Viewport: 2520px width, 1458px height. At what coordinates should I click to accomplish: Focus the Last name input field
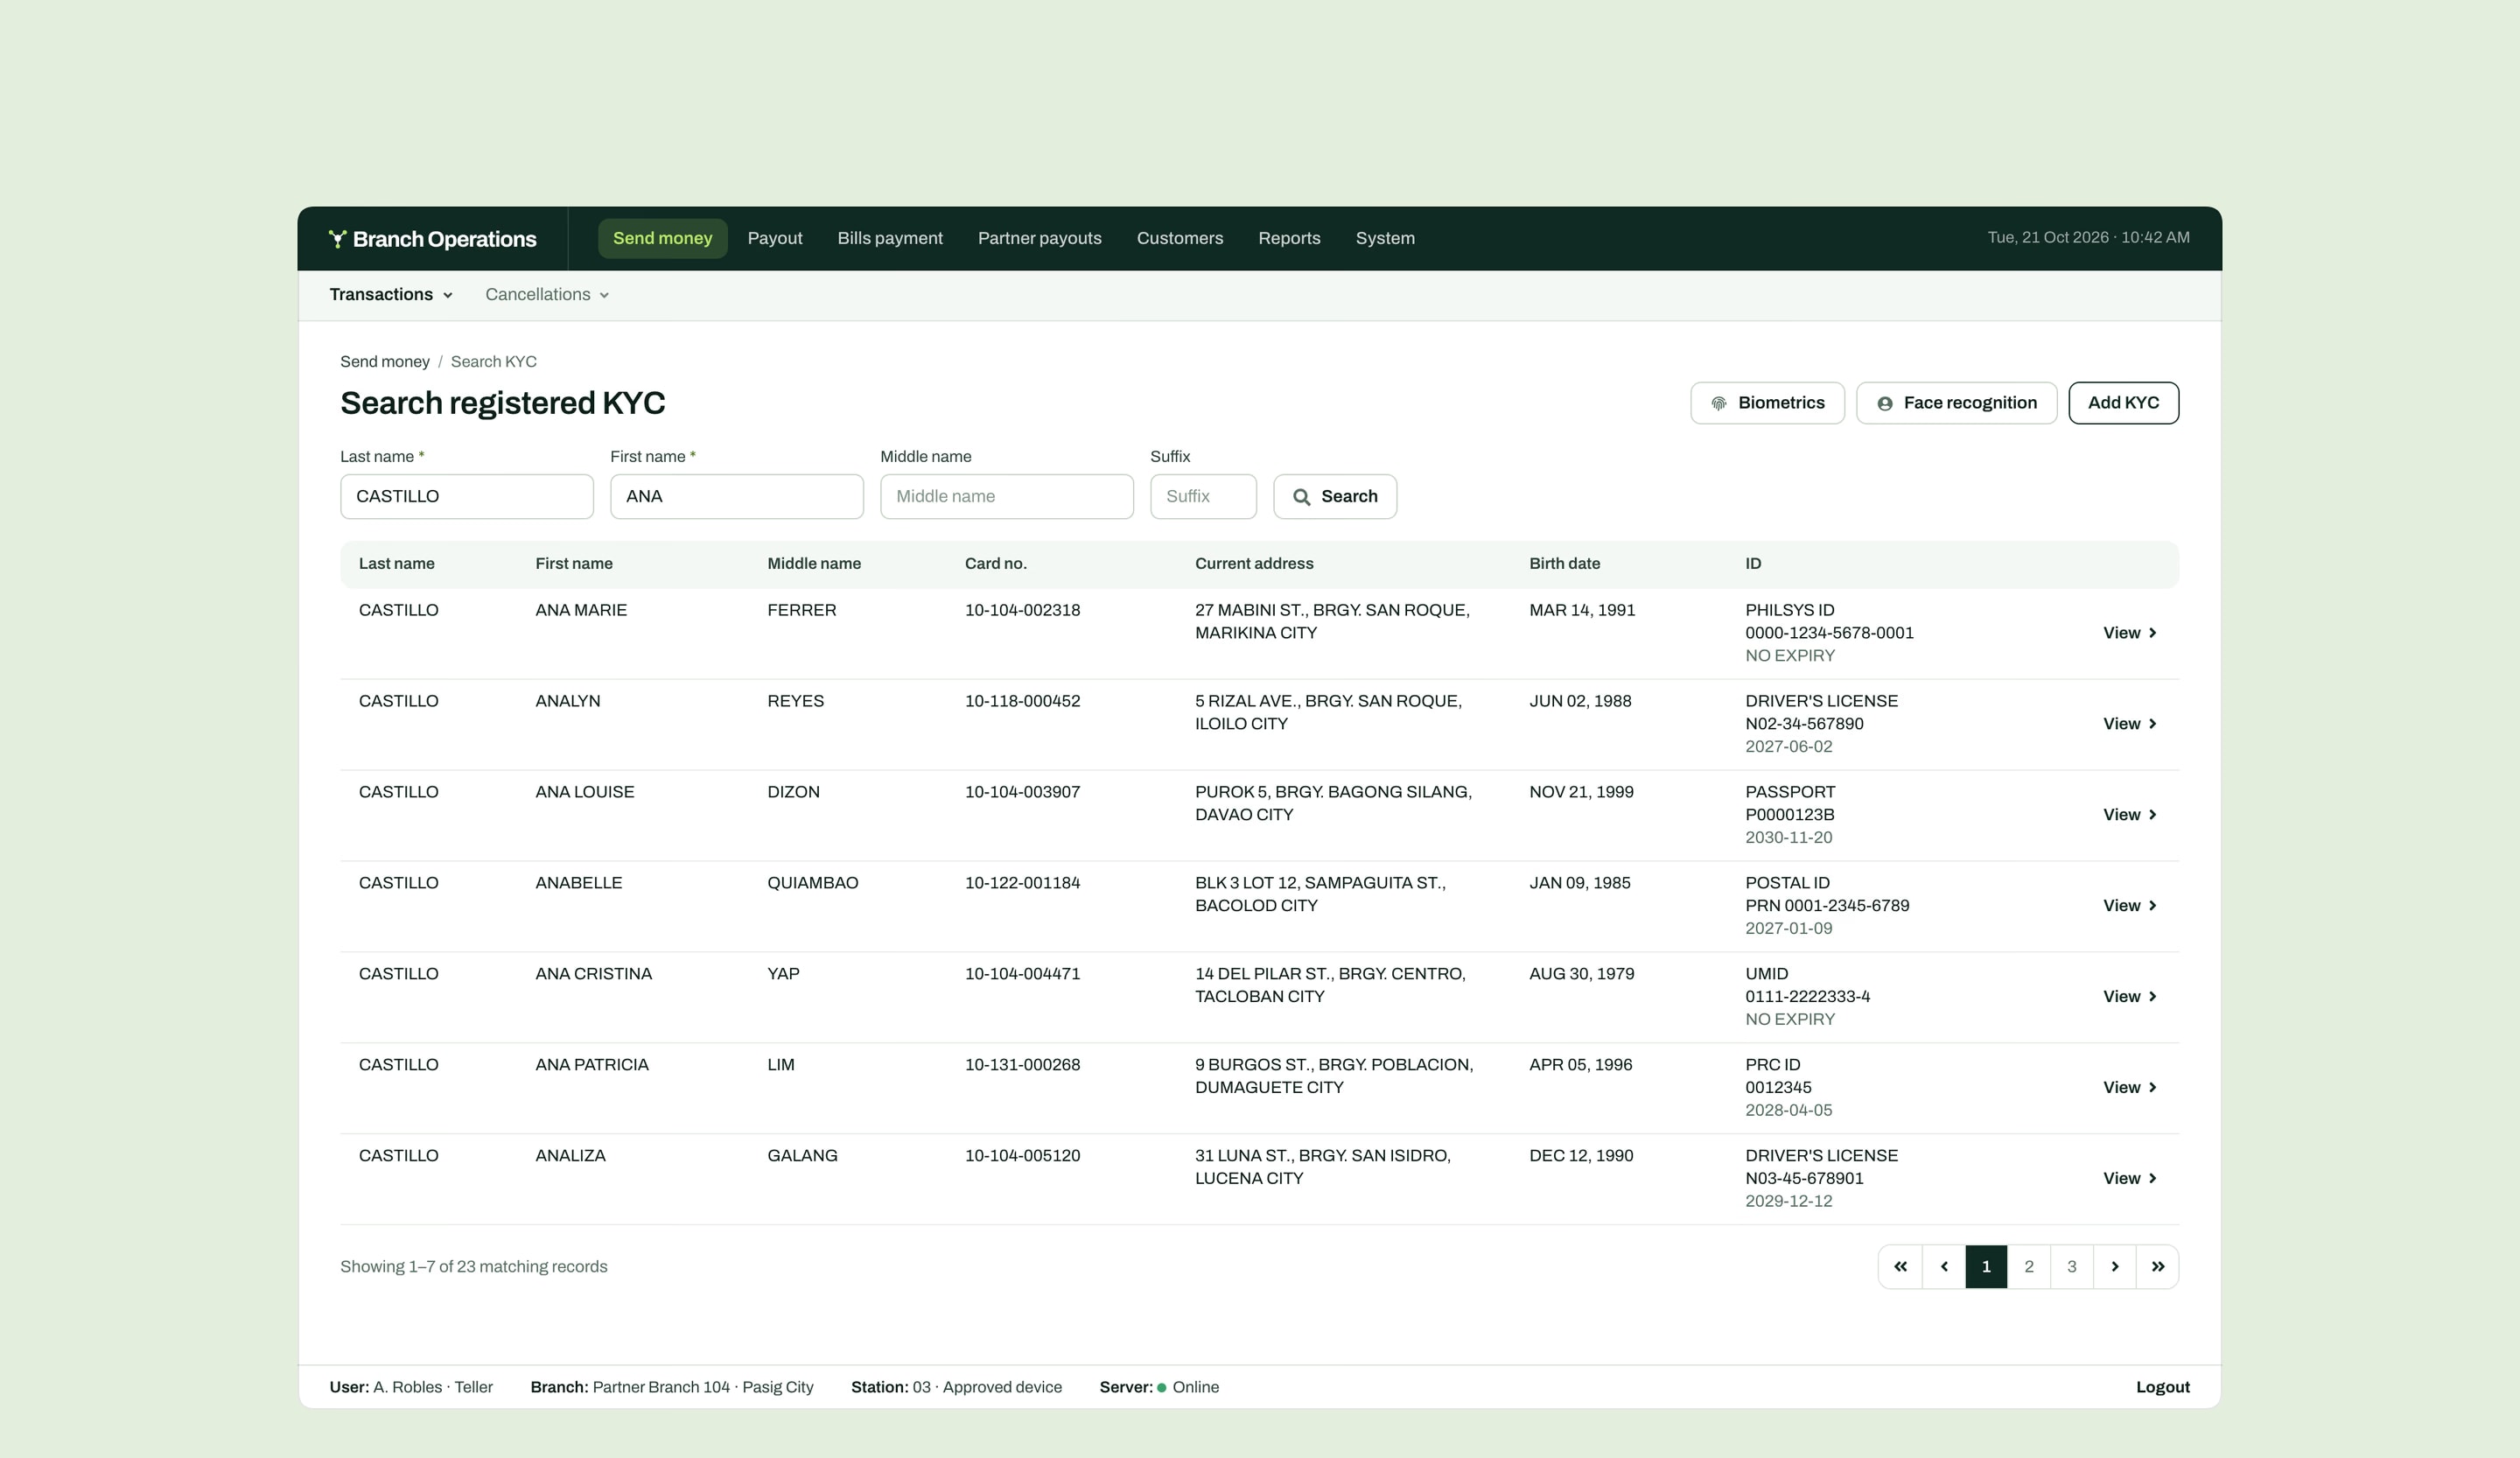(x=467, y=496)
